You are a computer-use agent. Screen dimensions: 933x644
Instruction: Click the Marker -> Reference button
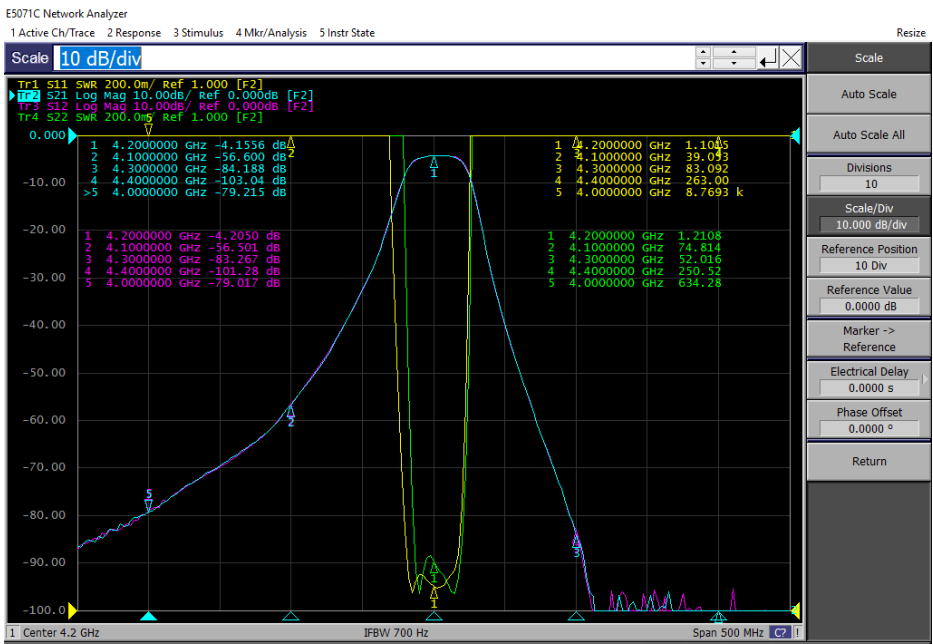pos(868,339)
